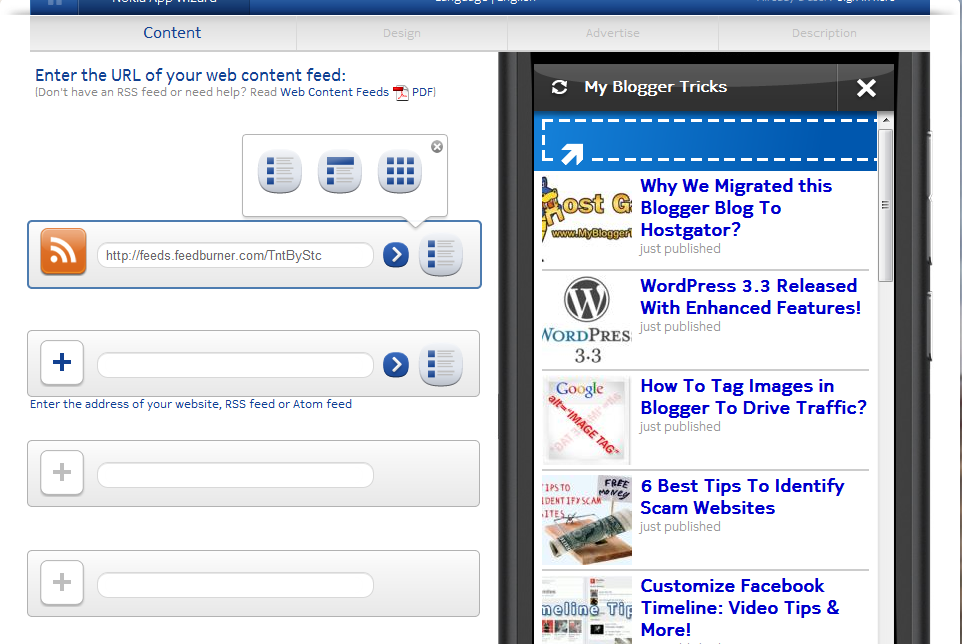Switch to the Content tab

[172, 33]
